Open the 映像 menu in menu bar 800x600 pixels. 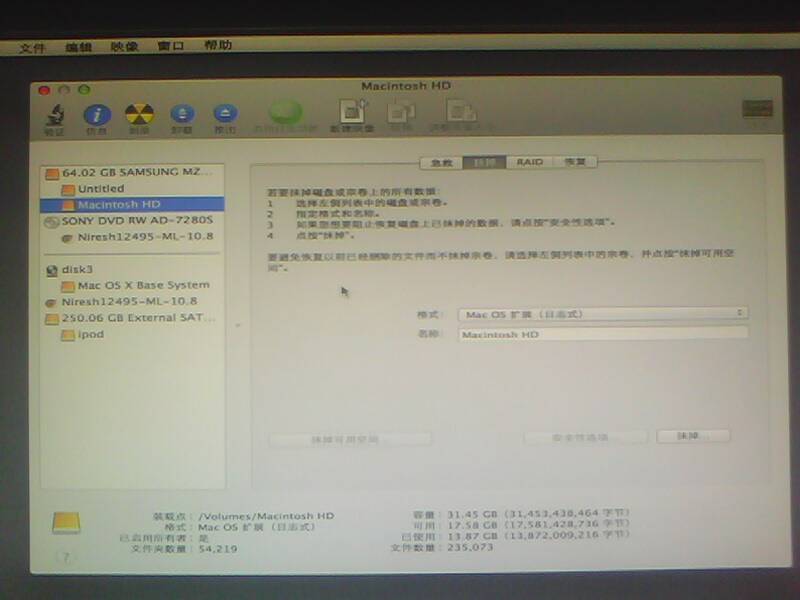pos(124,46)
